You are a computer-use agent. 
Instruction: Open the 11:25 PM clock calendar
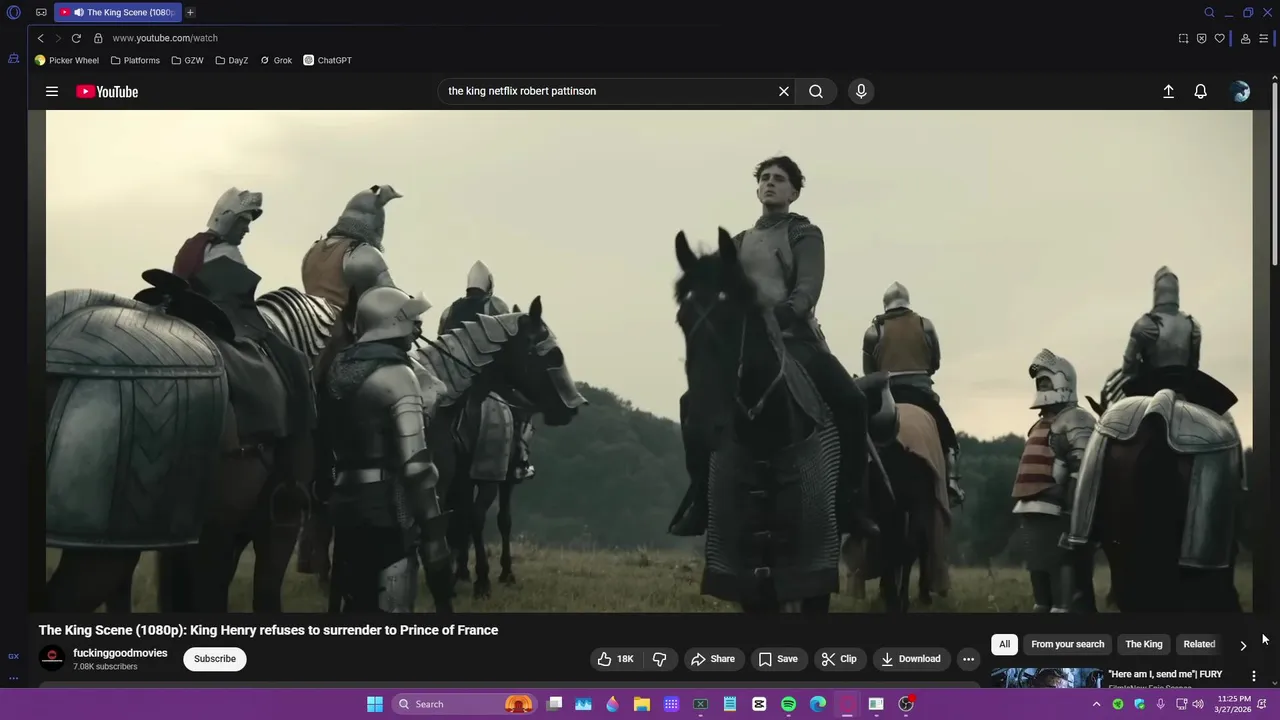(1233, 704)
